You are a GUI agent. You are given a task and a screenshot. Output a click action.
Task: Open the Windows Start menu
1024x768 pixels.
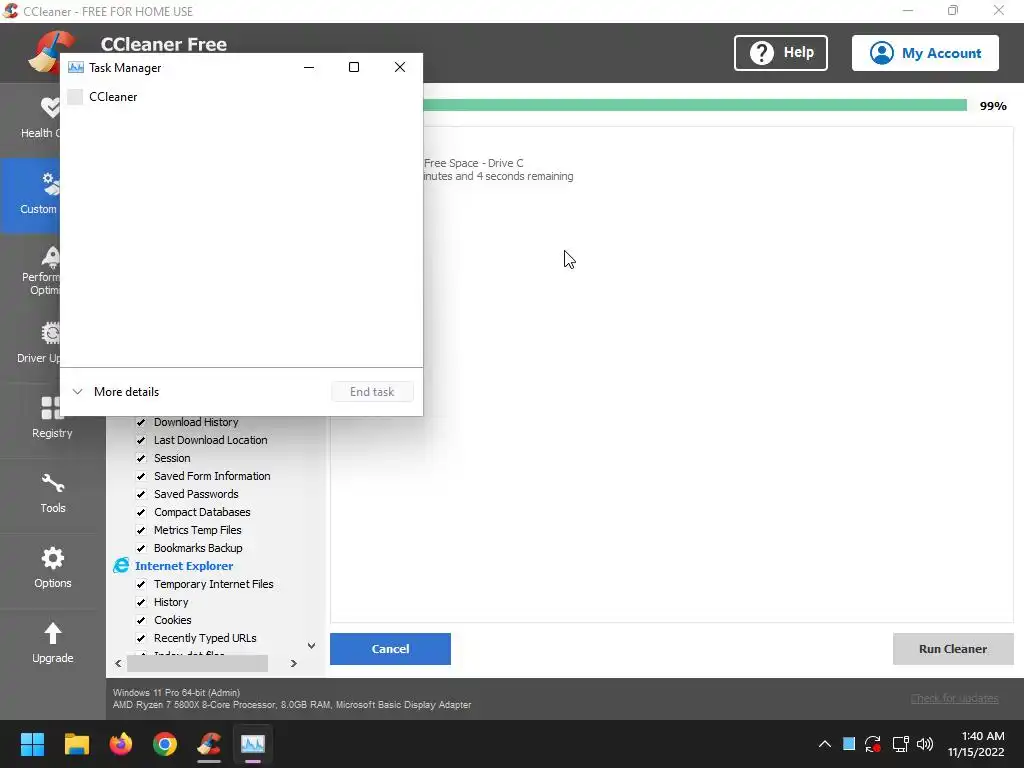(x=32, y=744)
